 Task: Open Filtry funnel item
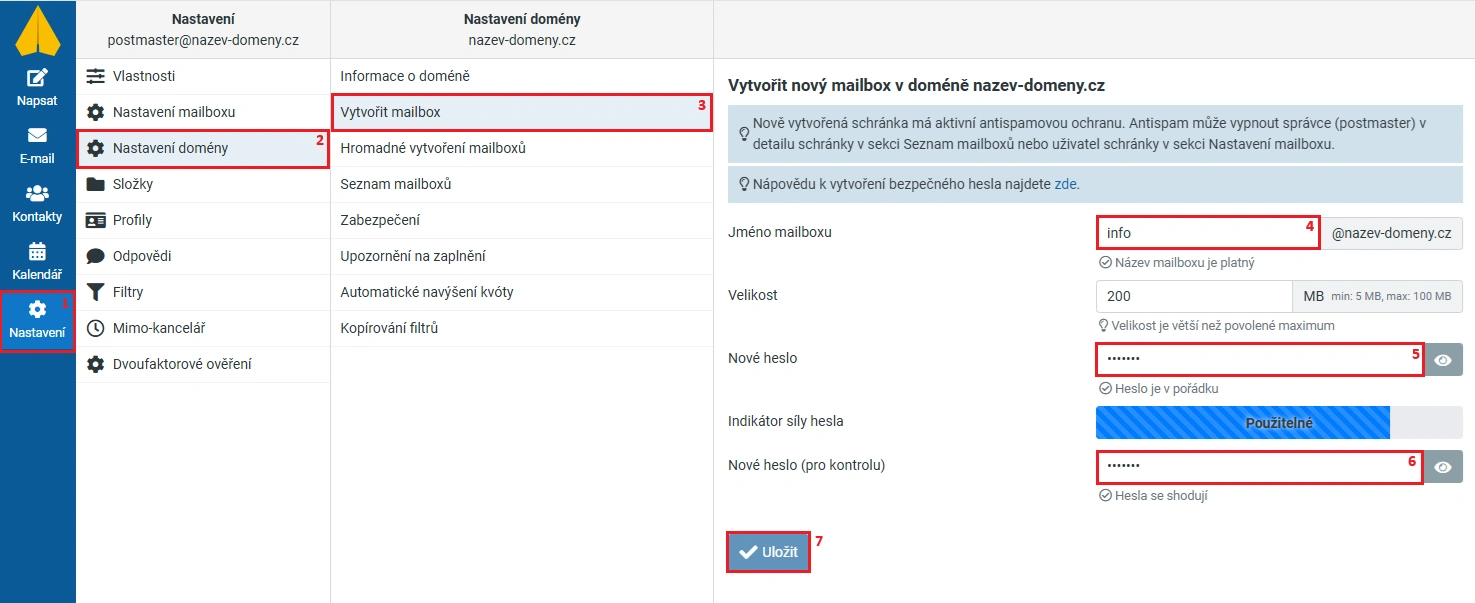(x=127, y=292)
